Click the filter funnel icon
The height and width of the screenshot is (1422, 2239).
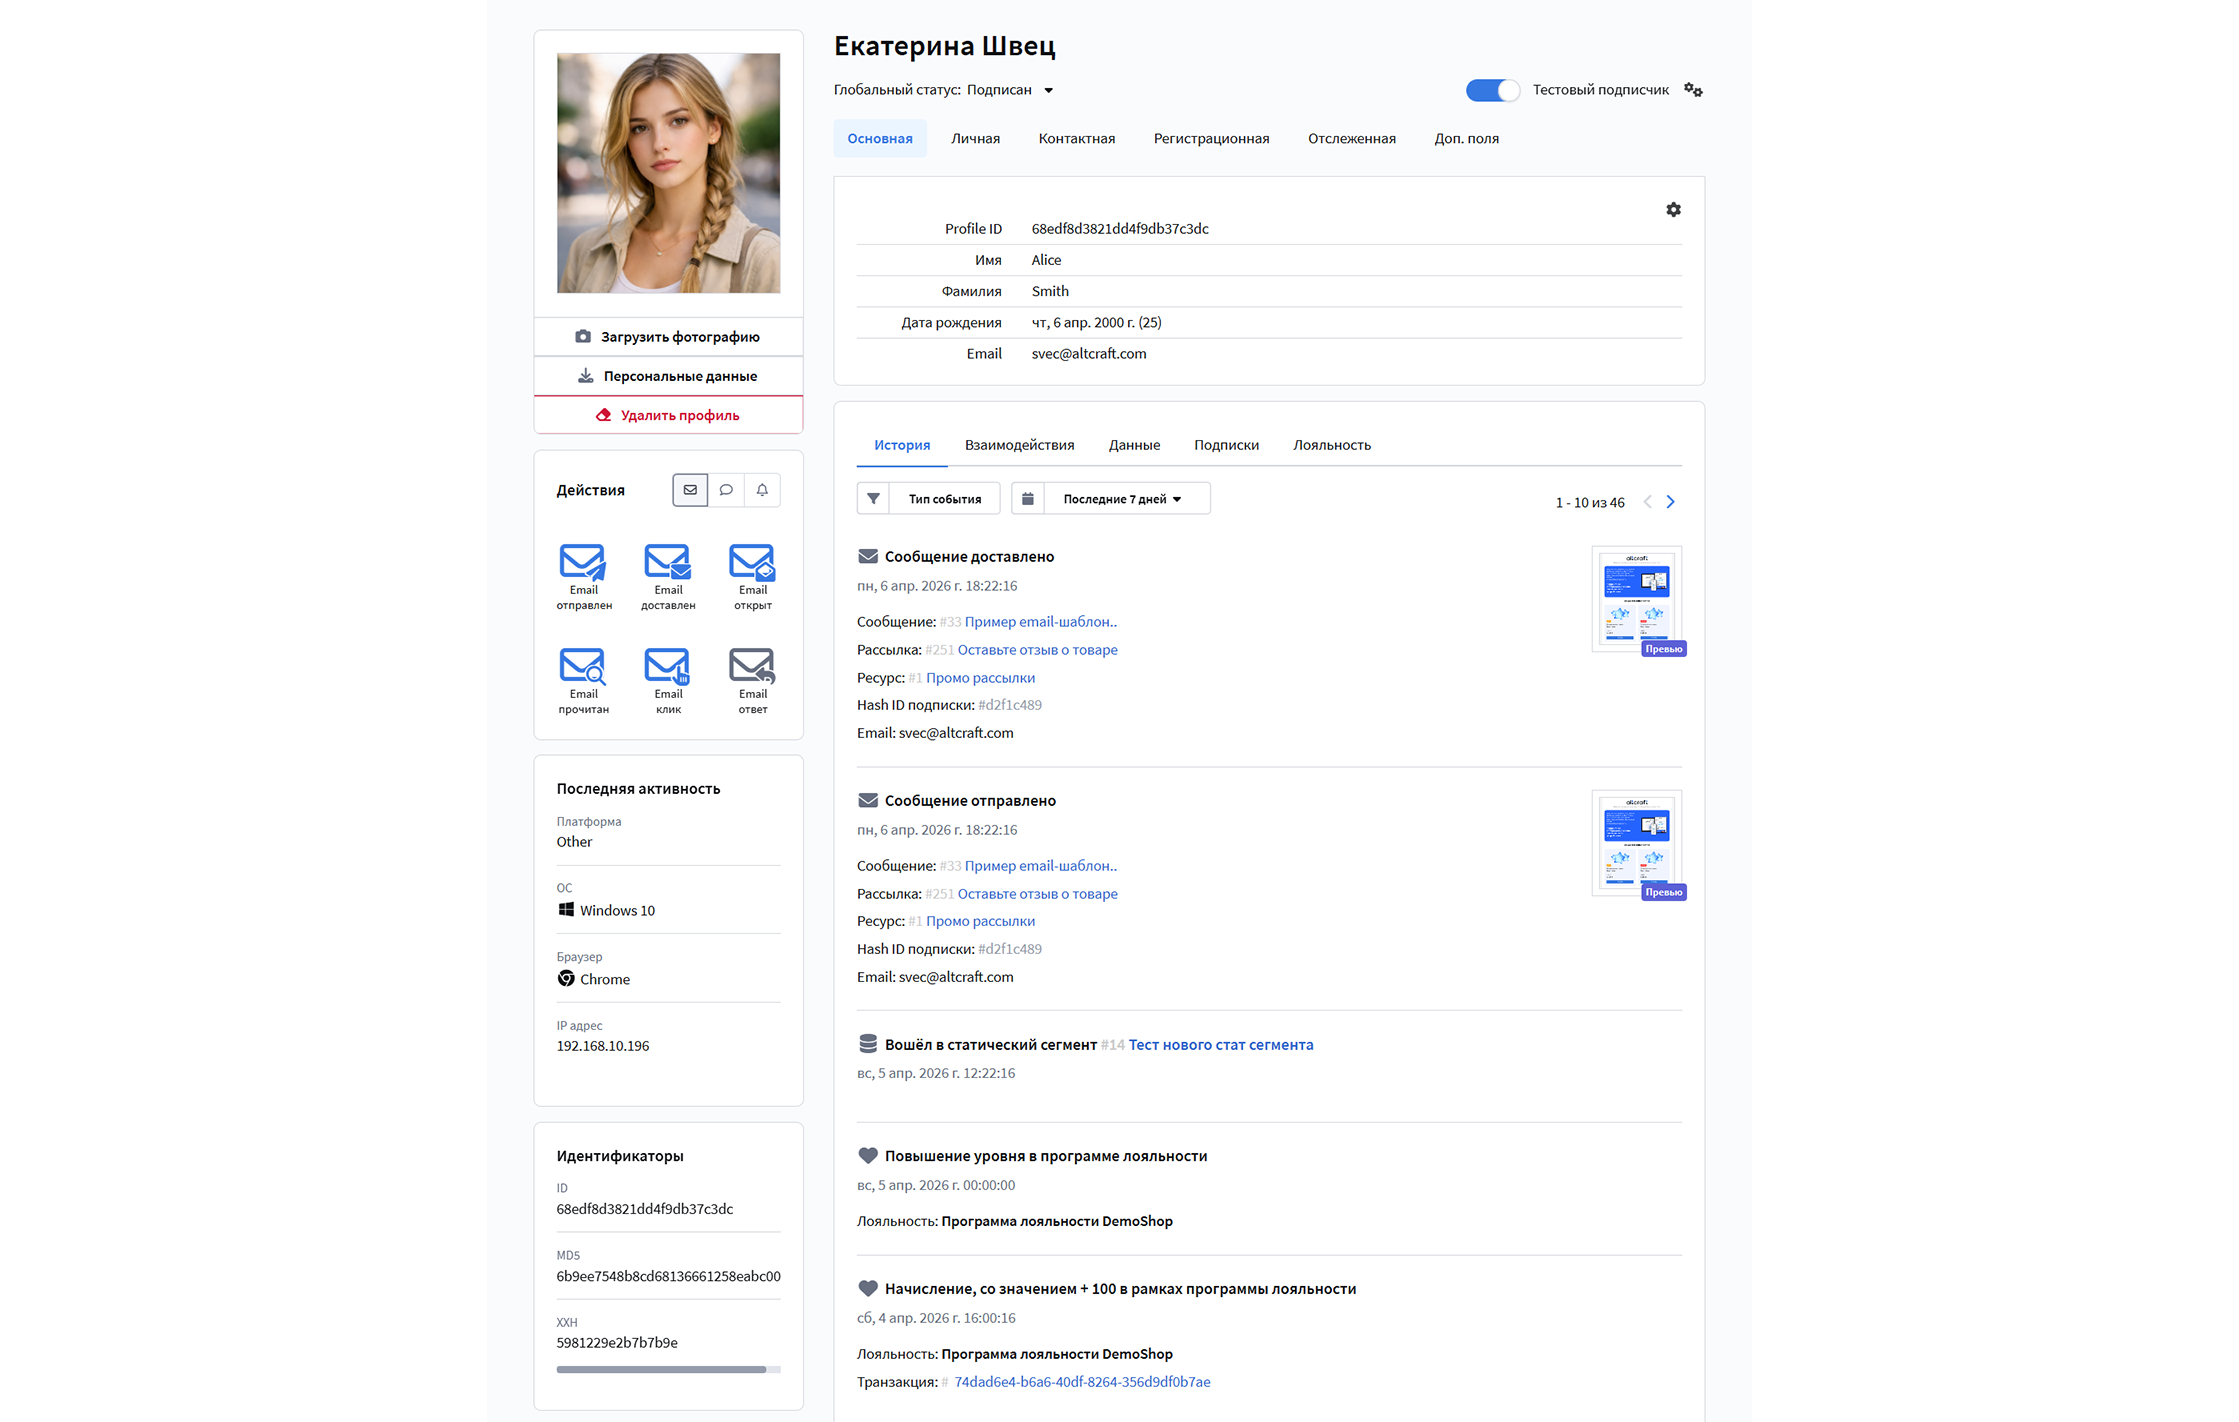[873, 499]
